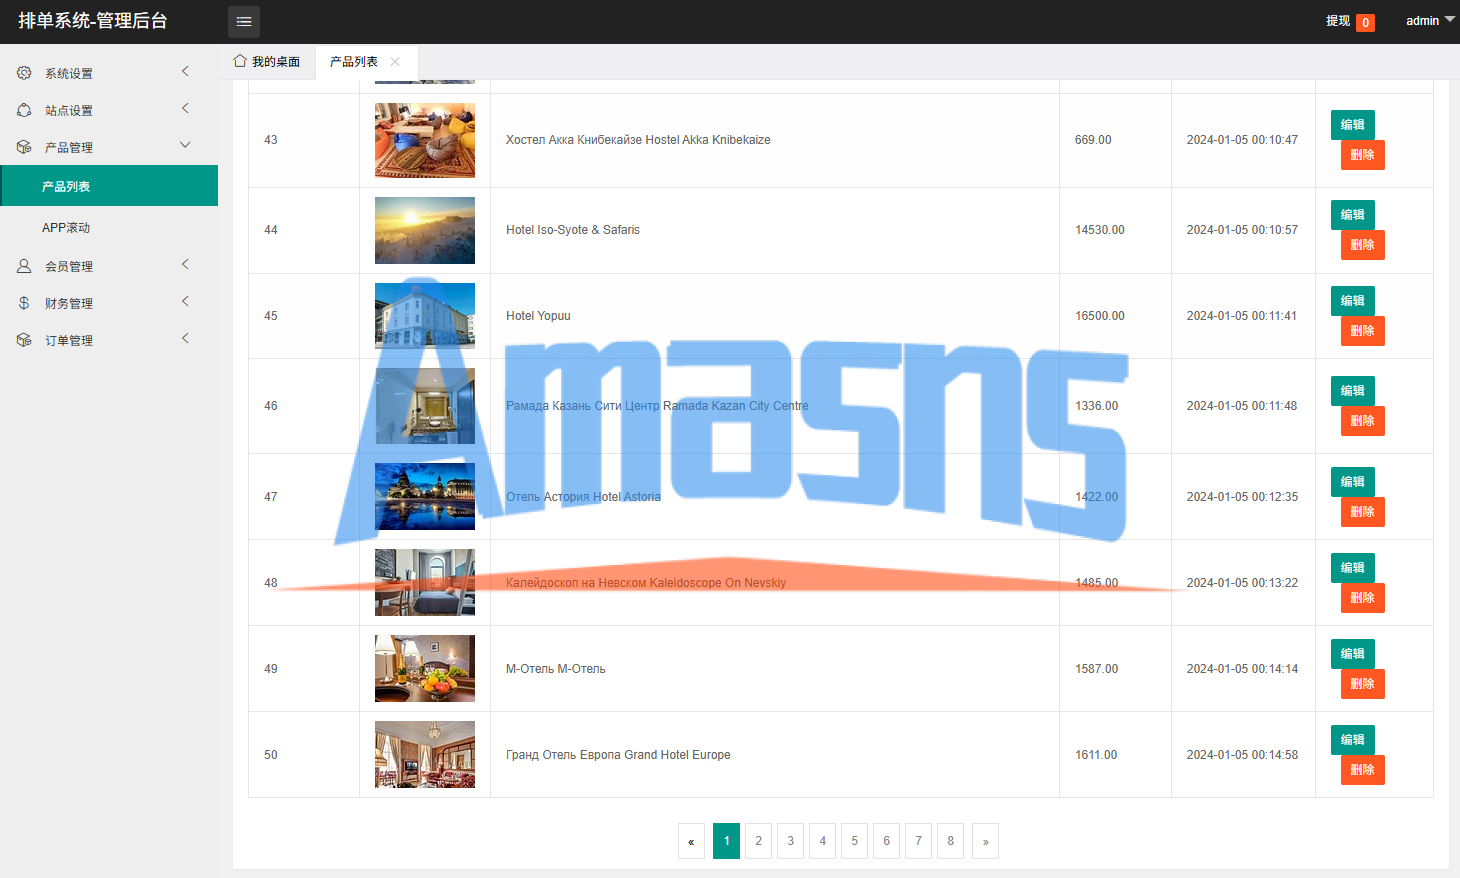
Task: Click 删除 for Grand Hotel Europe
Action: pyautogui.click(x=1363, y=770)
